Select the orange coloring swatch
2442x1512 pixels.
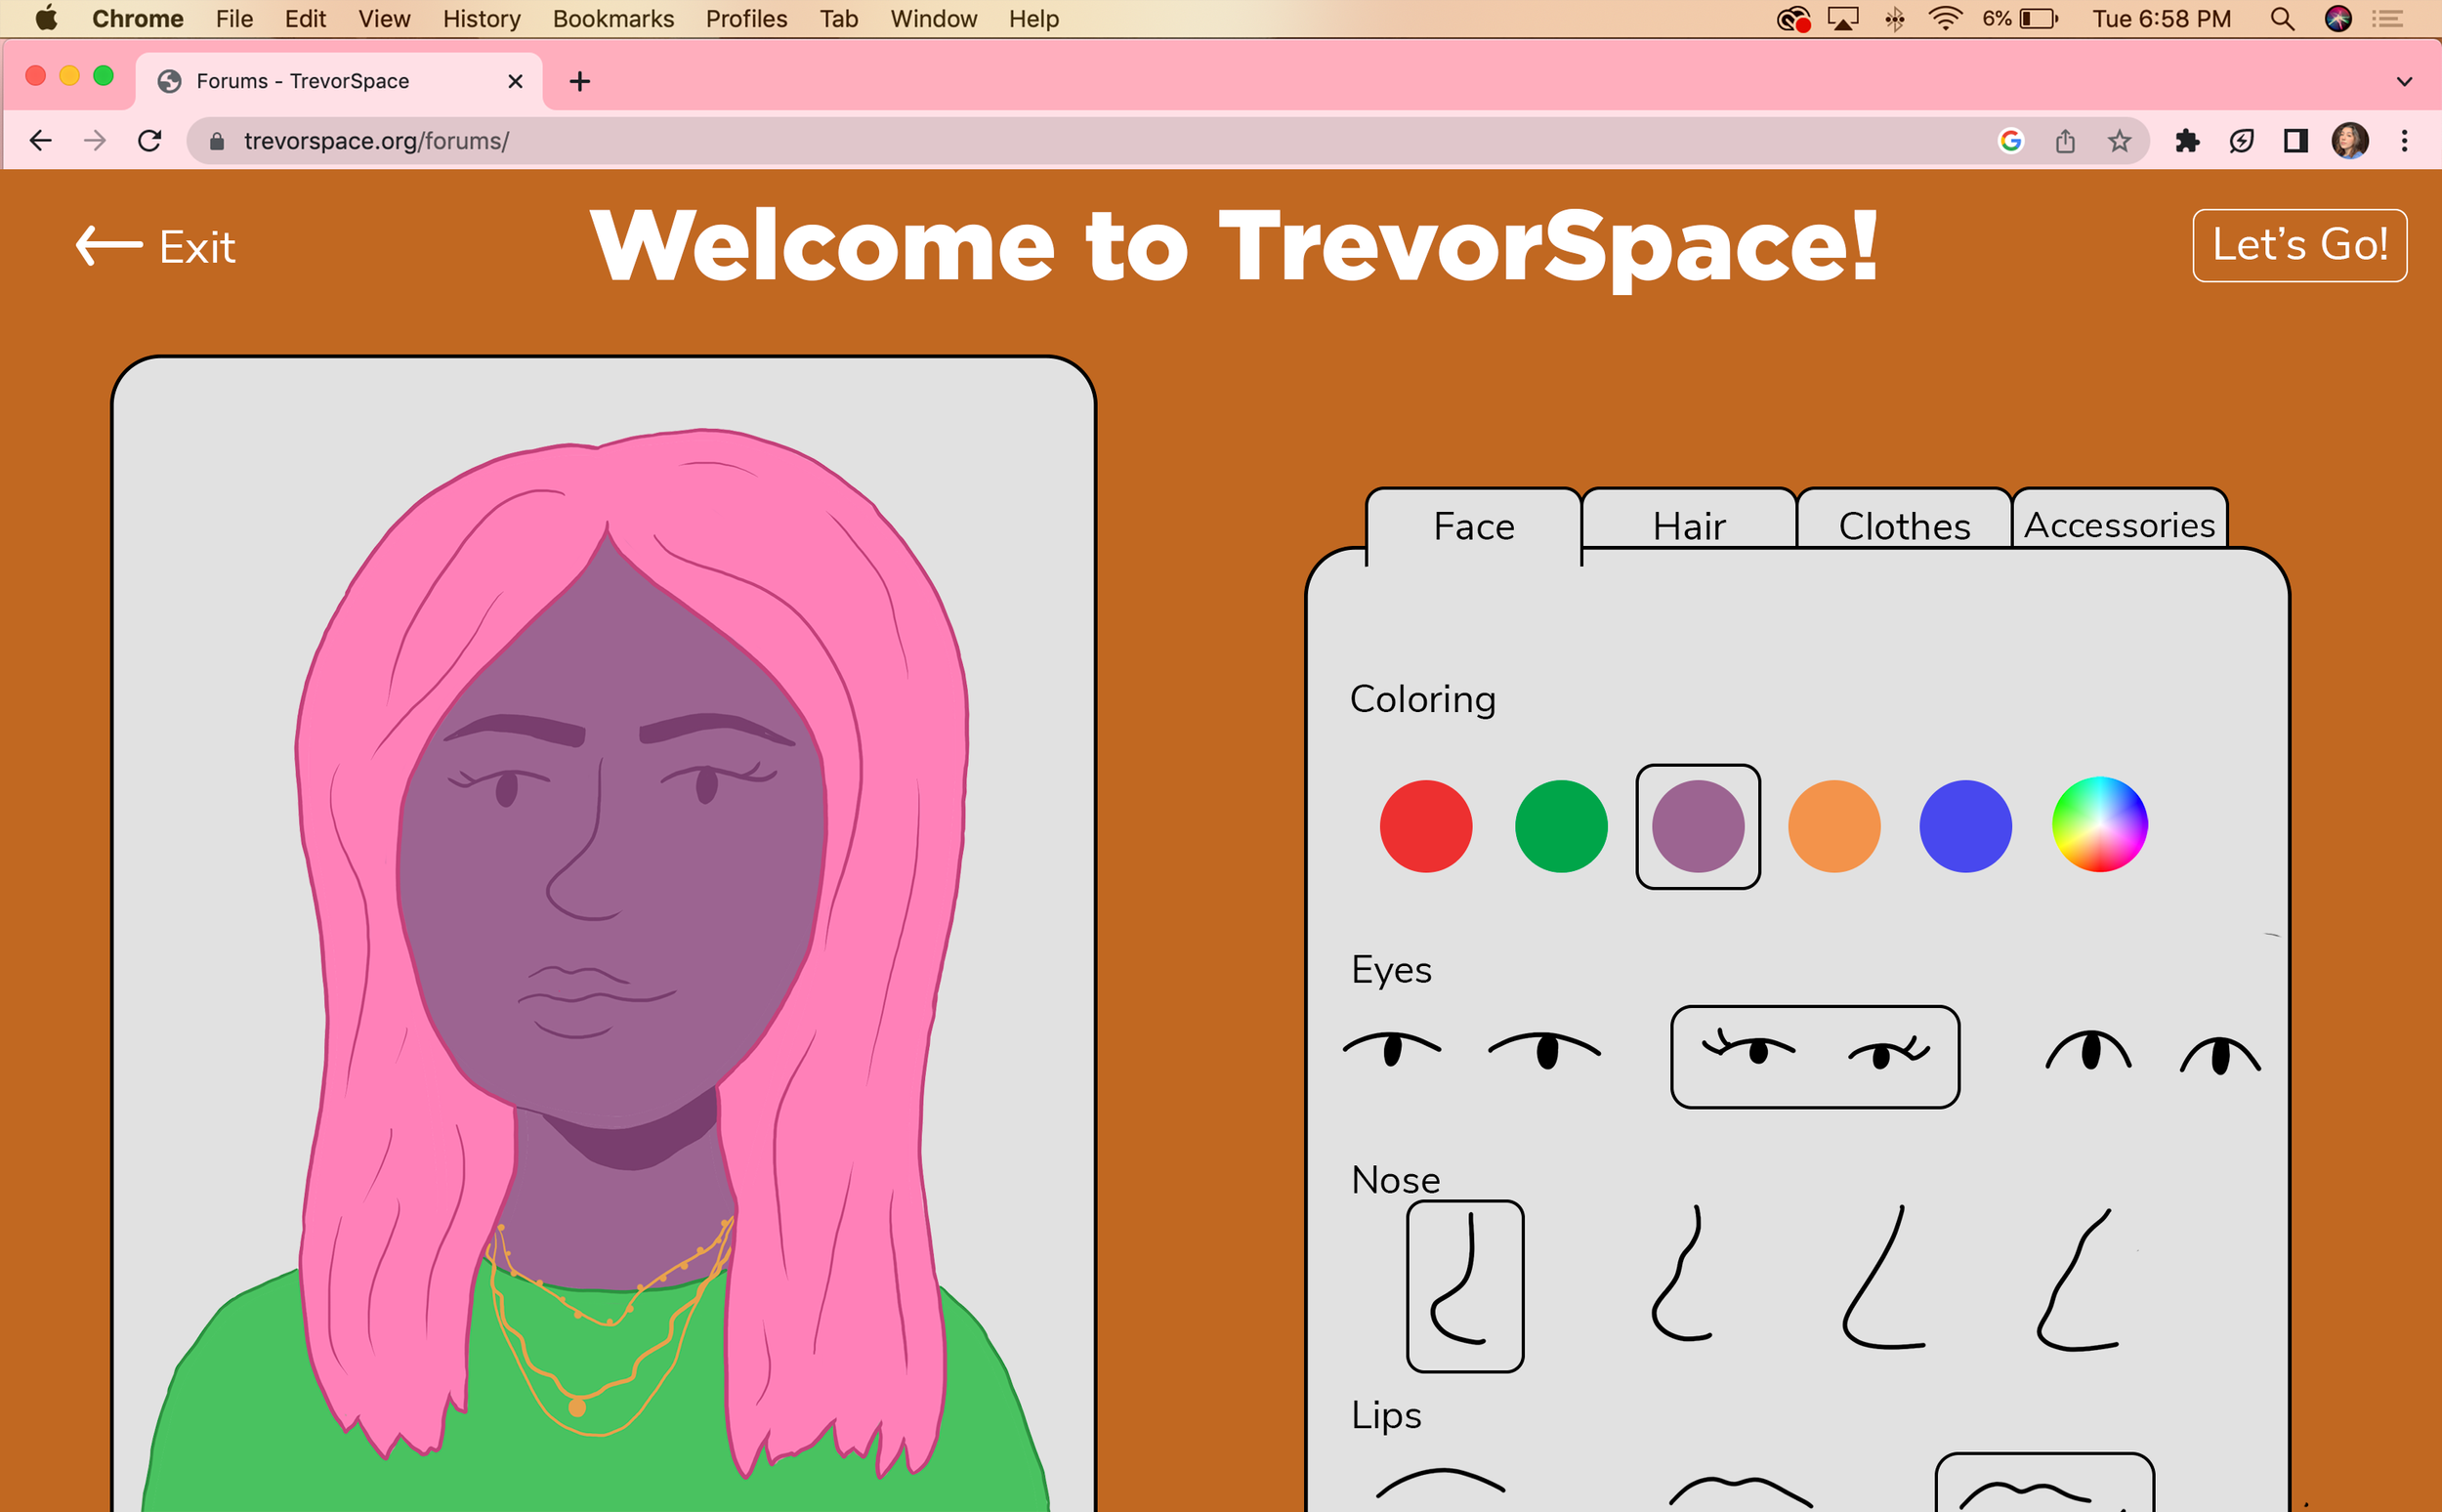tap(1834, 826)
